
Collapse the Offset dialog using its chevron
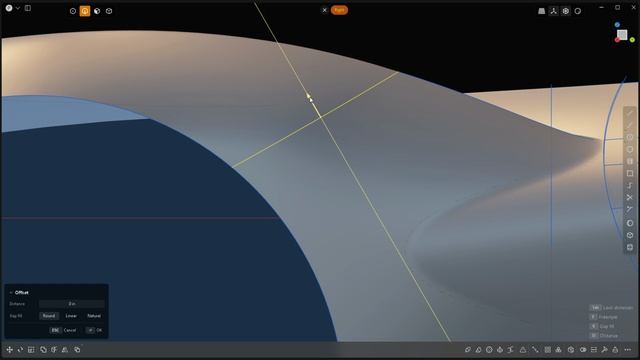(x=11, y=293)
